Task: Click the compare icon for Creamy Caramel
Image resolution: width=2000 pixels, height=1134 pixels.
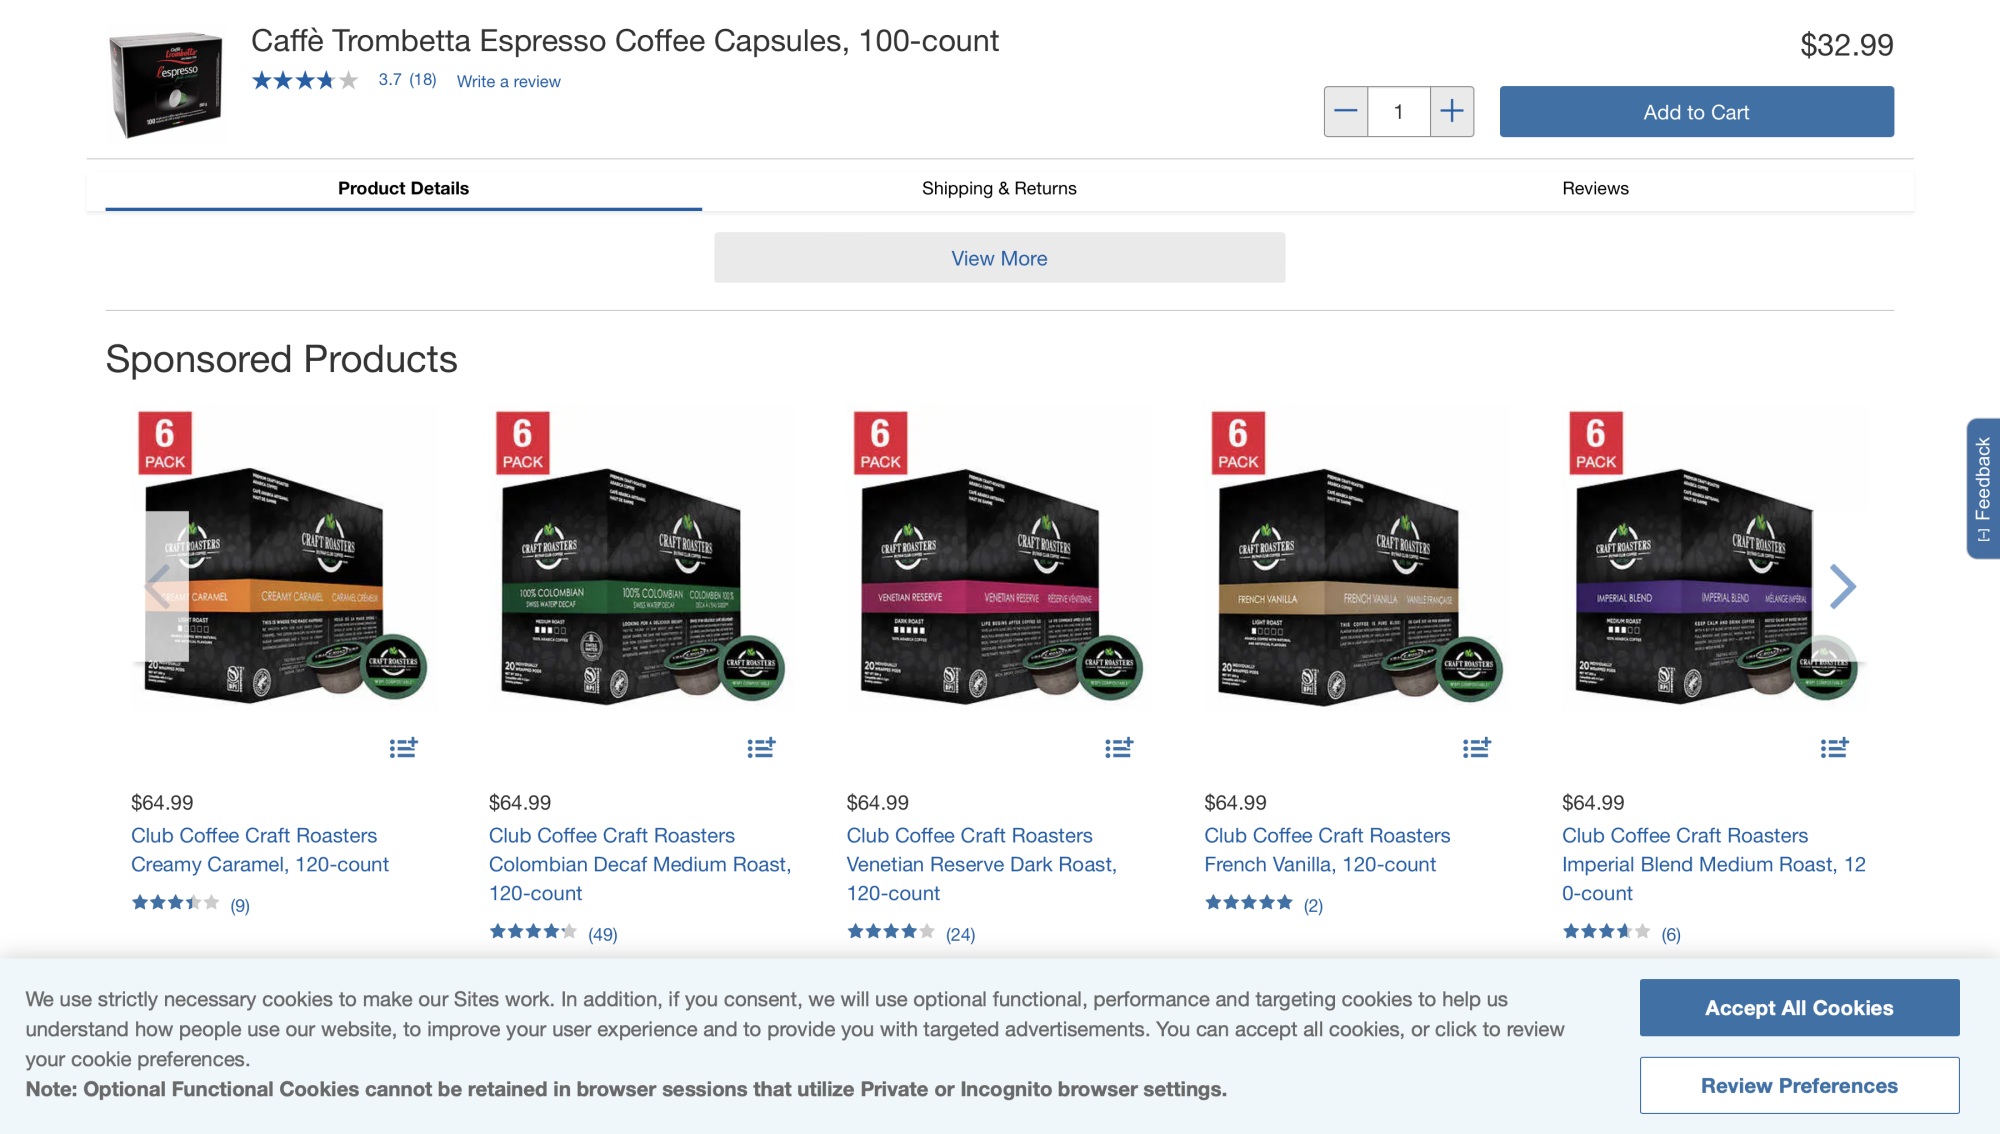Action: (x=402, y=748)
